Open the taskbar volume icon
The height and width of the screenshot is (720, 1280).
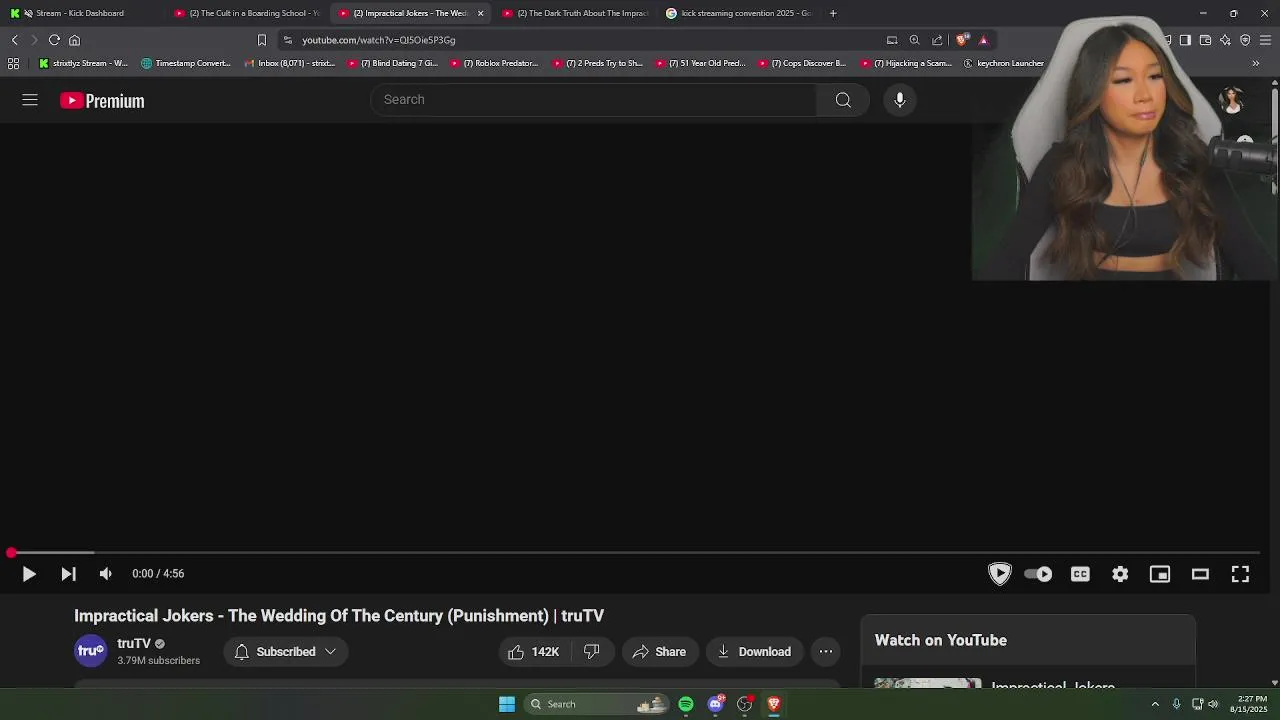1214,704
